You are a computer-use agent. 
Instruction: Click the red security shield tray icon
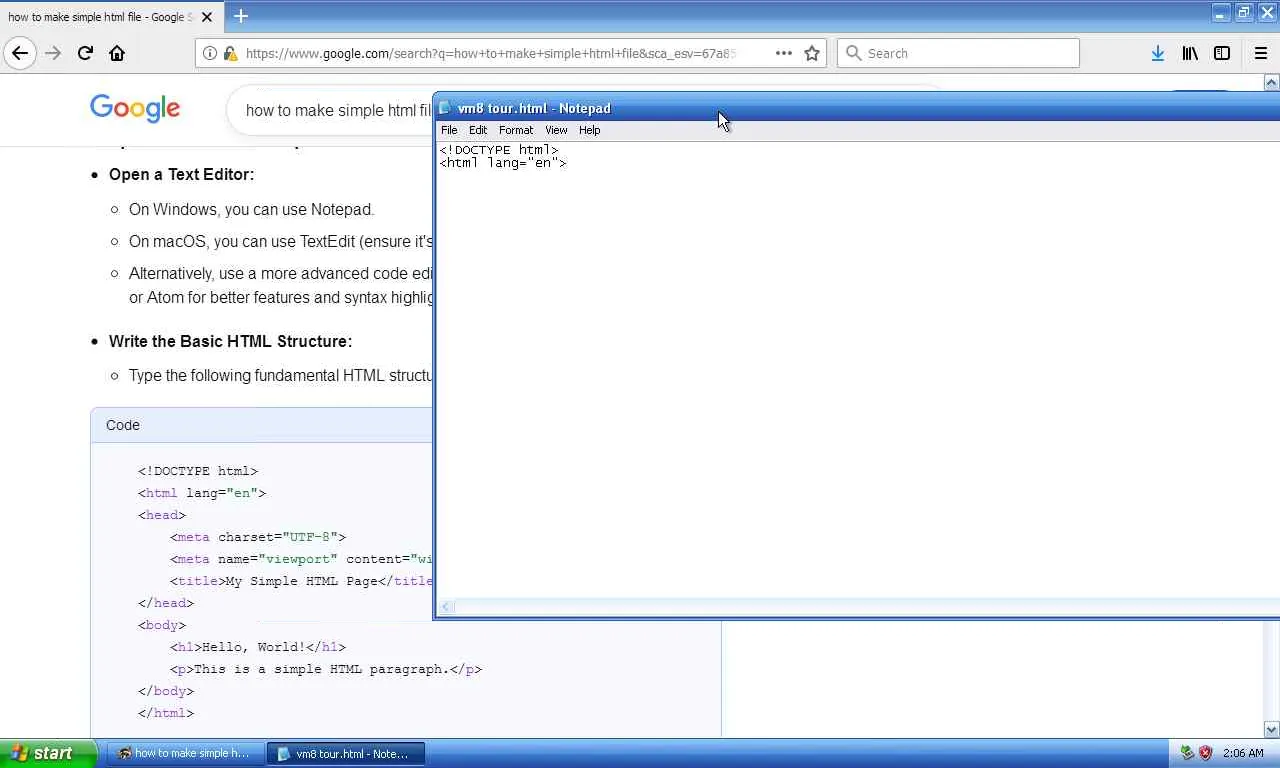click(1205, 753)
